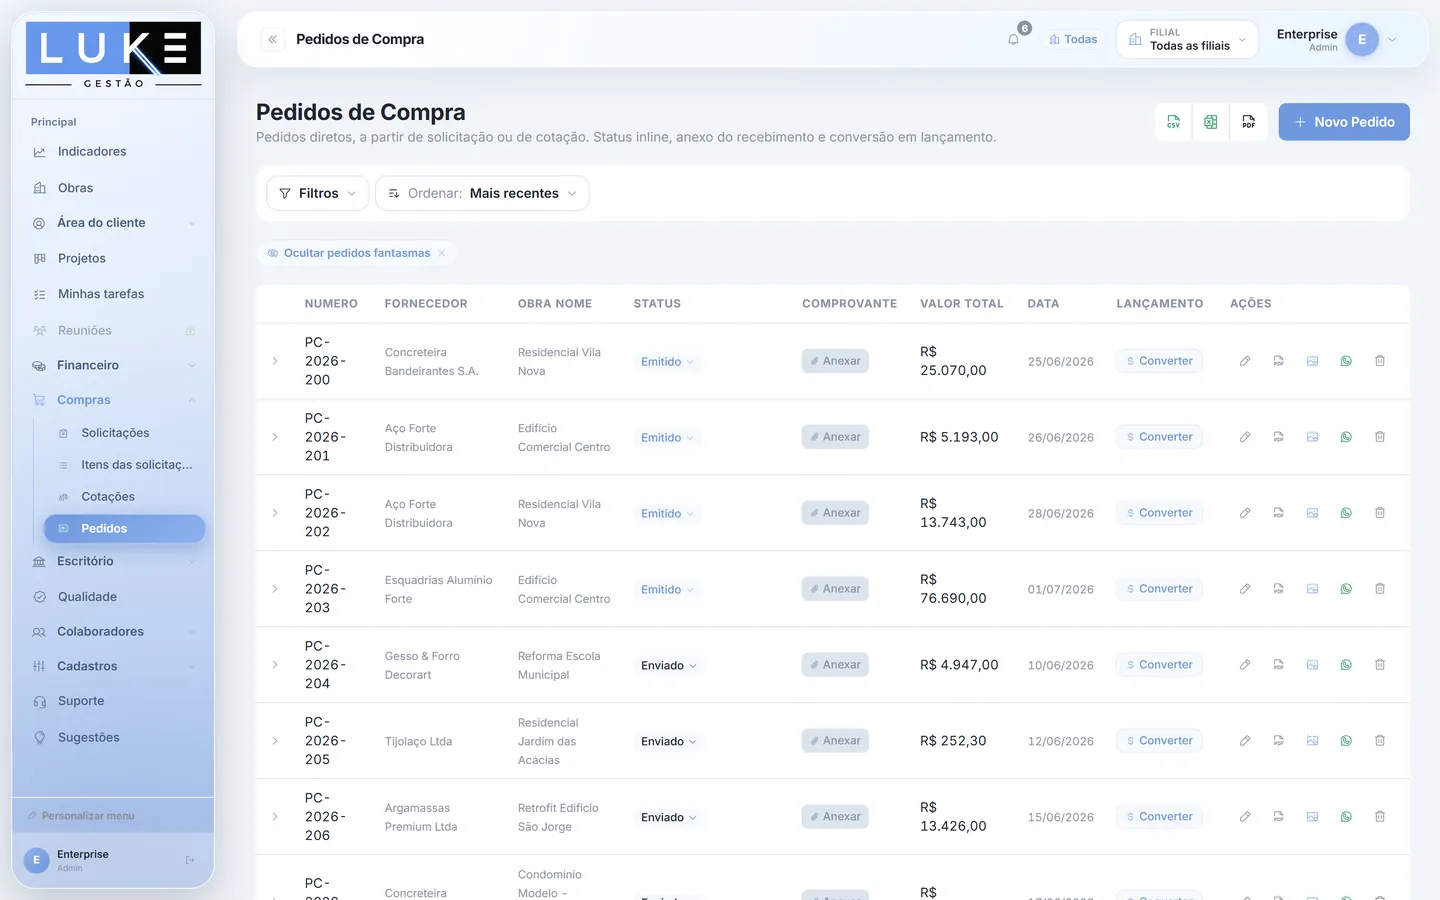Open Ordenar Mais recentes dropdown
Viewport: 1440px width, 900px height.
(x=482, y=193)
